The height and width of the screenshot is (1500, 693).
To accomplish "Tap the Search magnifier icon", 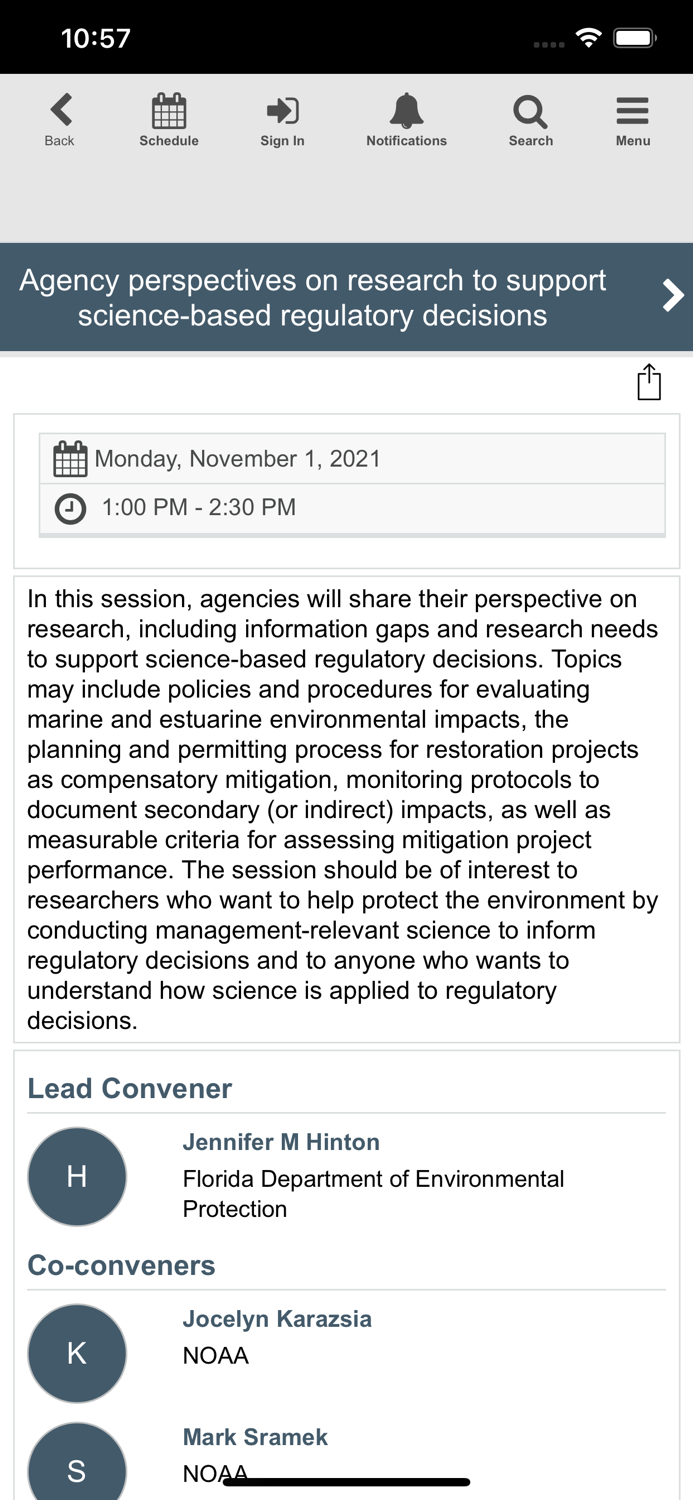I will coord(530,111).
